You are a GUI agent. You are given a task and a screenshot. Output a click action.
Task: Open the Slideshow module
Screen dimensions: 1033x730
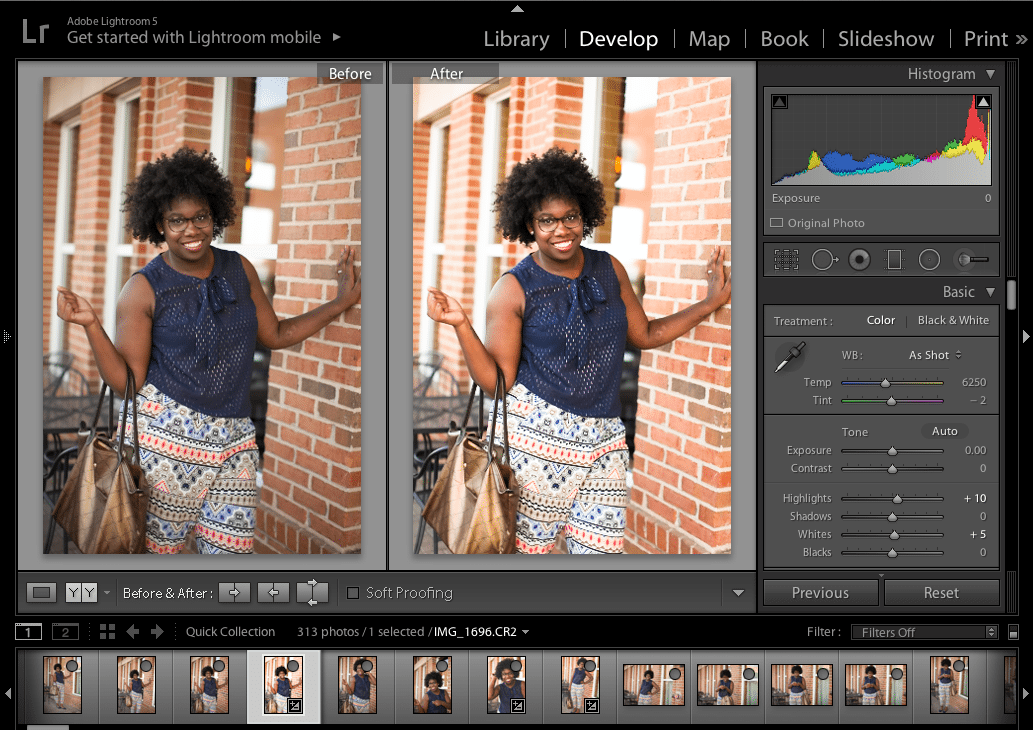click(886, 39)
